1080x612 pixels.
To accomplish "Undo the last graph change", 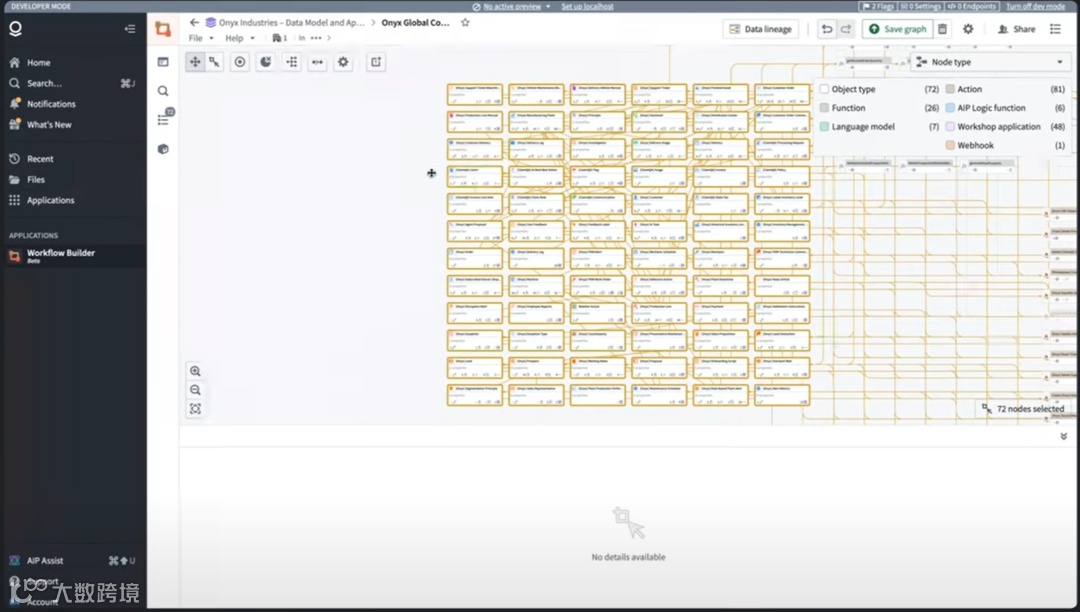I will [x=827, y=29].
